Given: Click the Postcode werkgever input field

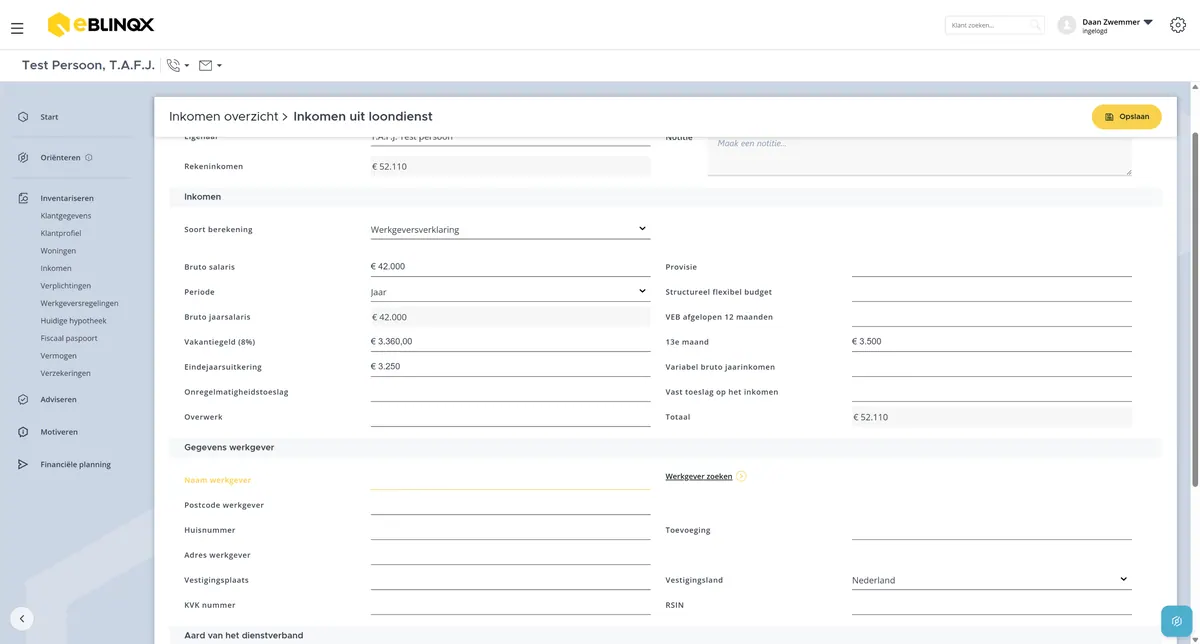Looking at the screenshot, I should (510, 505).
